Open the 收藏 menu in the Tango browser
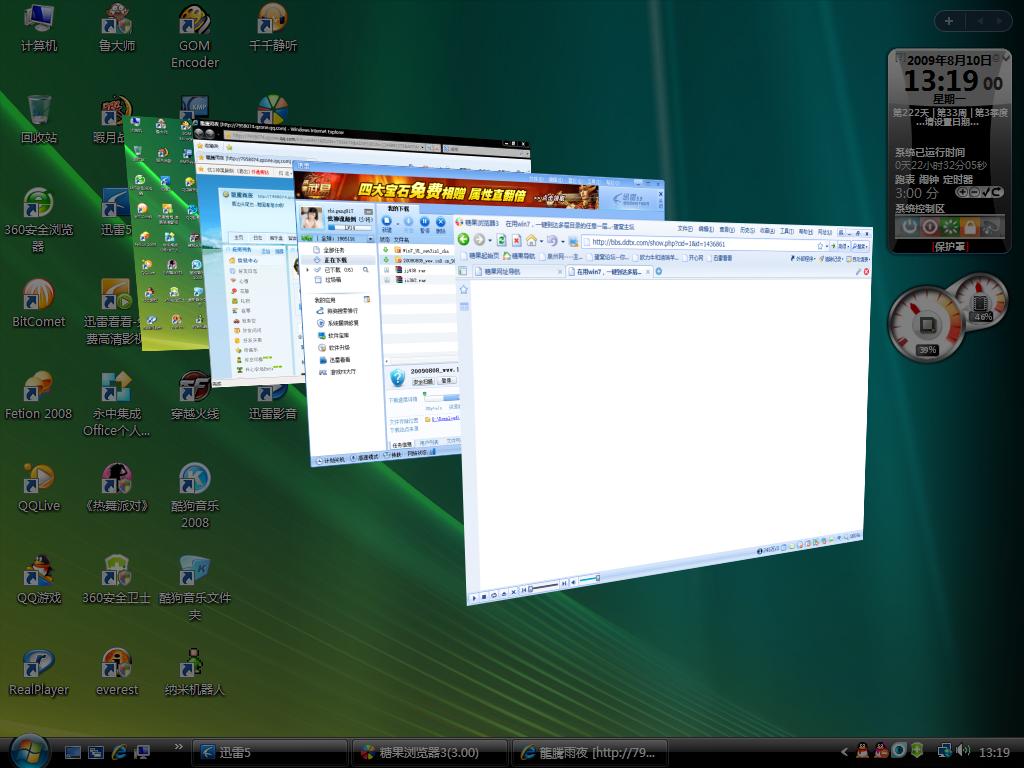 (767, 231)
